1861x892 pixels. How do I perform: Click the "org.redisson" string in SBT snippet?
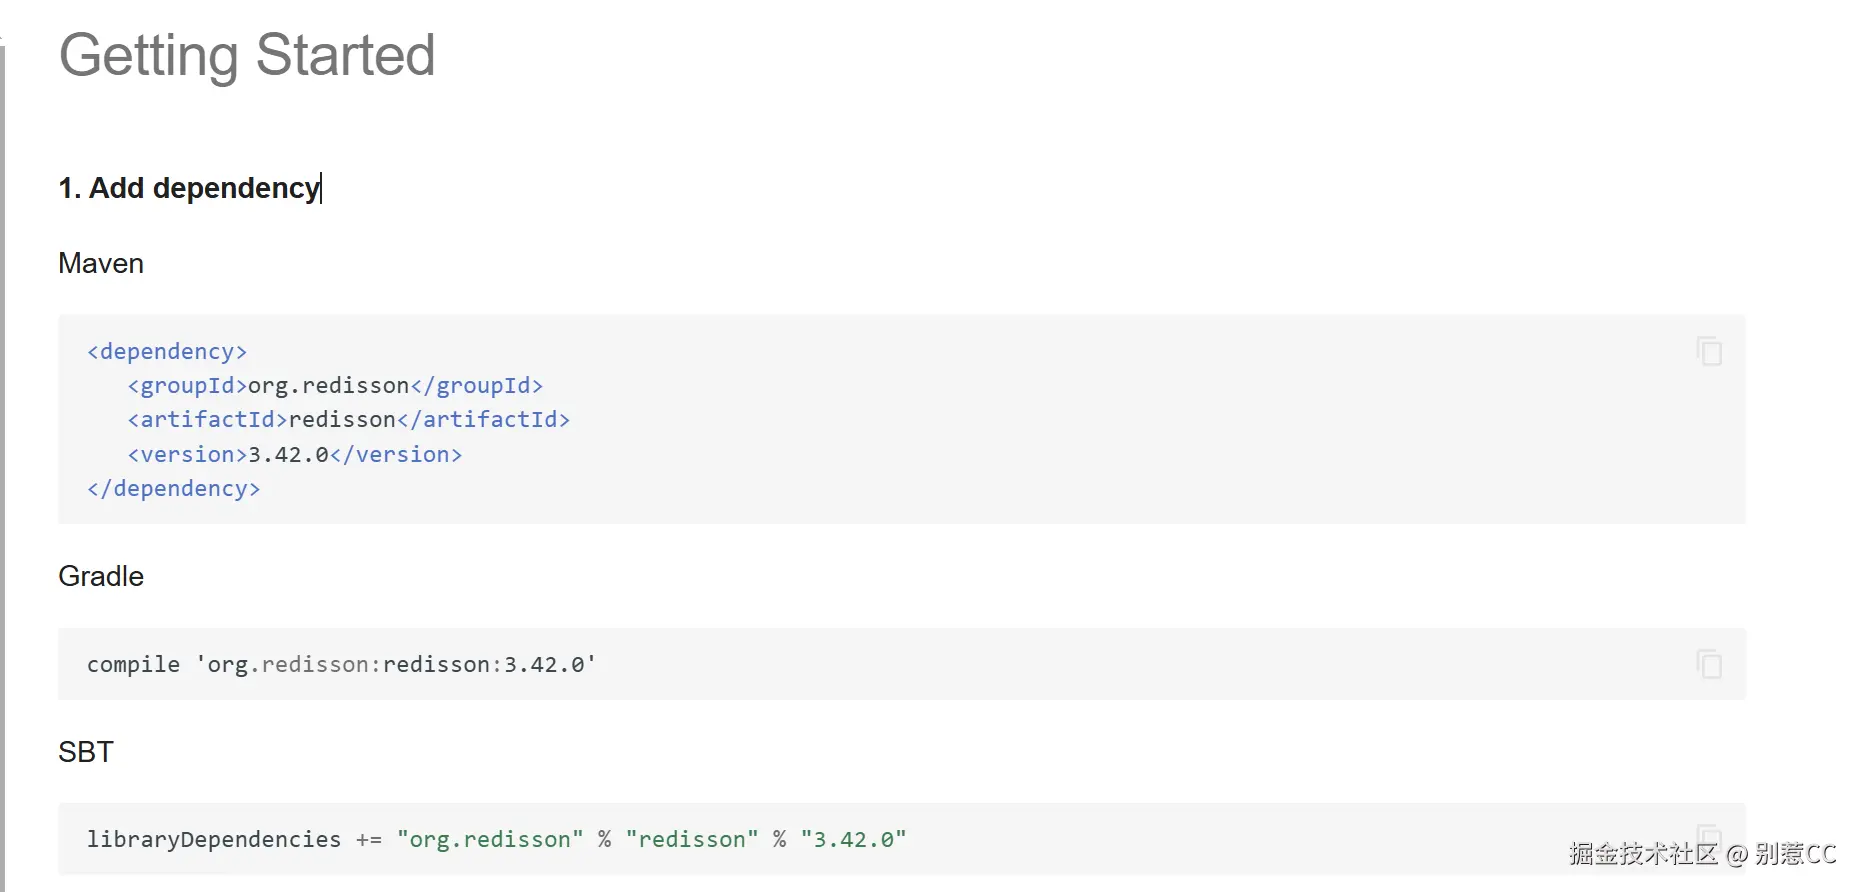tap(490, 840)
